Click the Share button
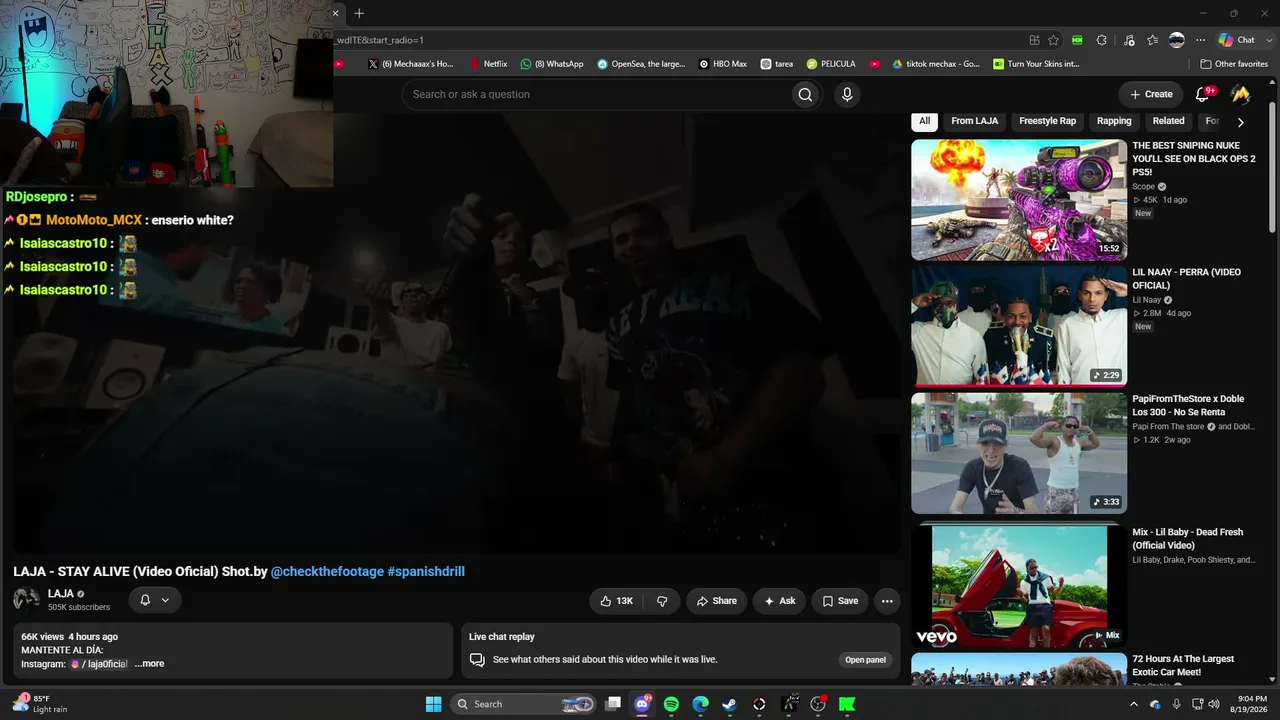The height and width of the screenshot is (720, 1280). (716, 601)
